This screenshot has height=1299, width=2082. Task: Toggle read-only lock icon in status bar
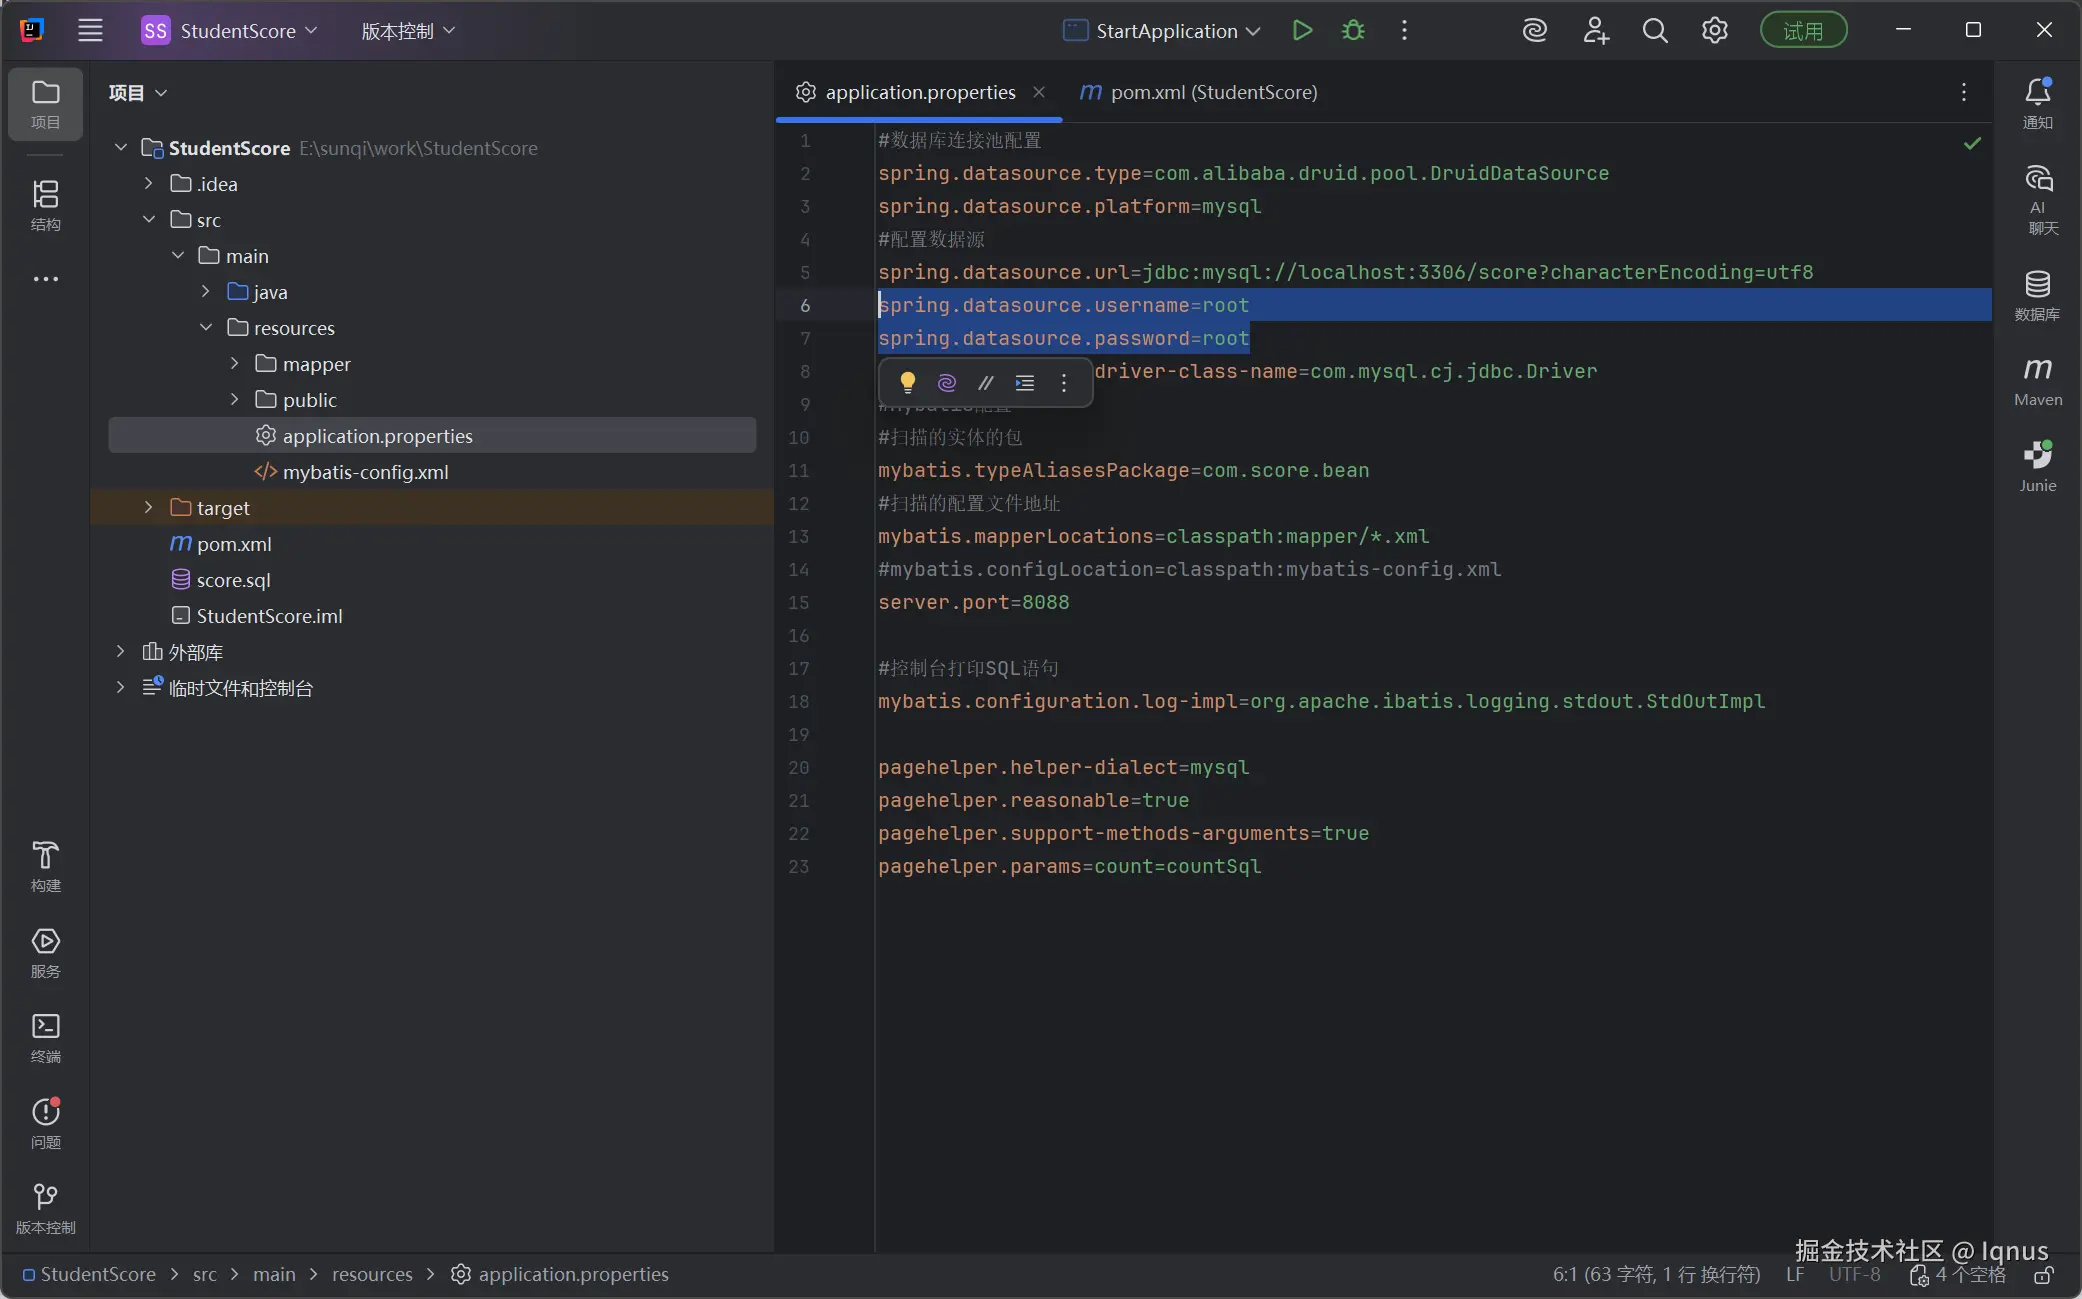(x=2043, y=1275)
